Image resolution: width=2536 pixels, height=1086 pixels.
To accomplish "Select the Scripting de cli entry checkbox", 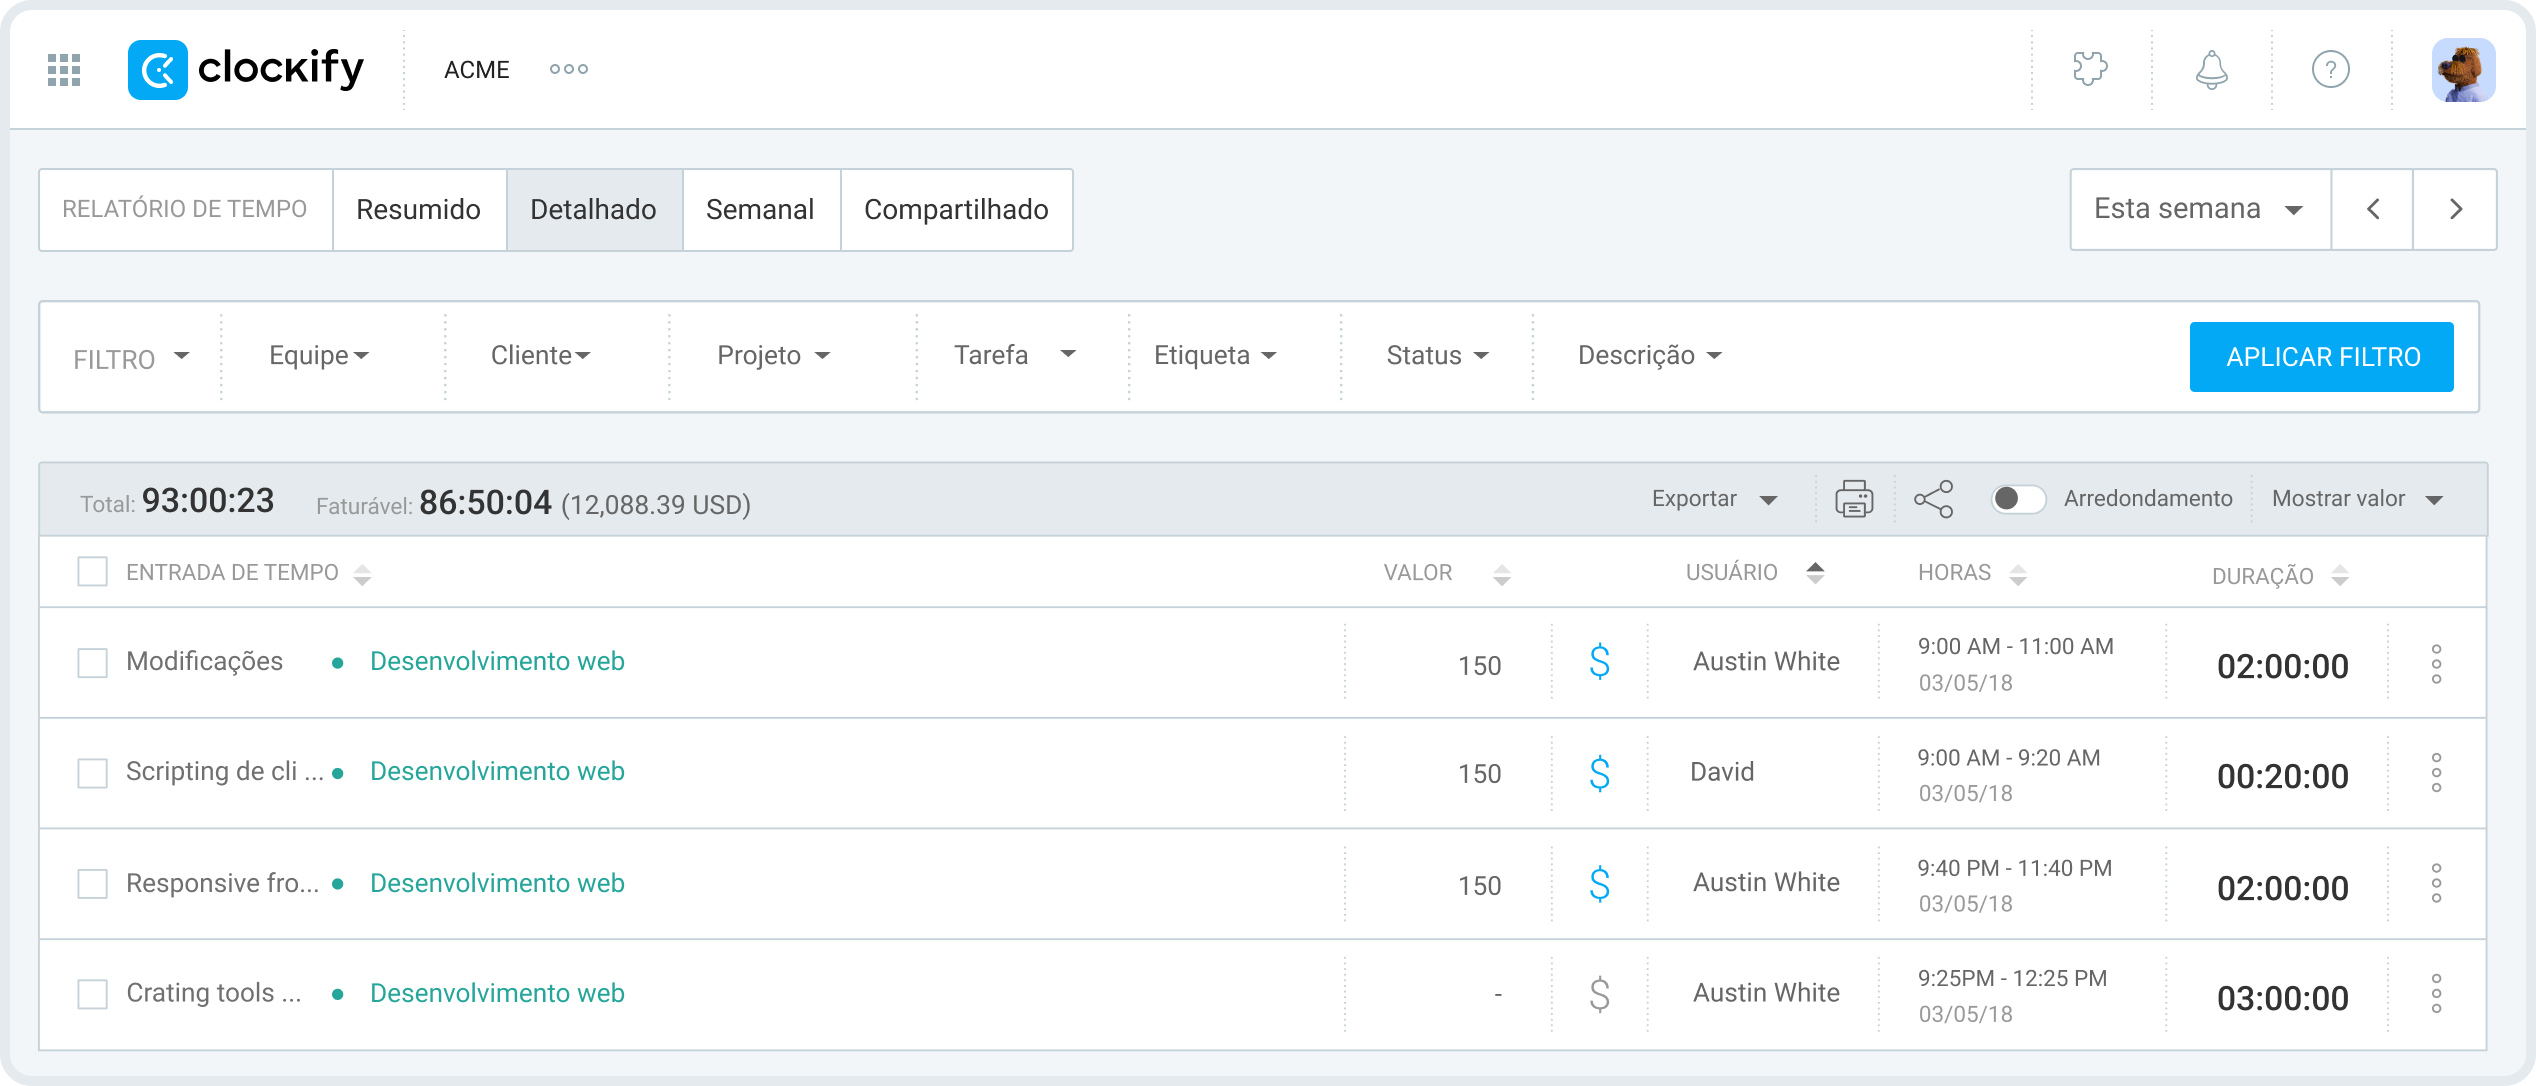I will (x=93, y=773).
